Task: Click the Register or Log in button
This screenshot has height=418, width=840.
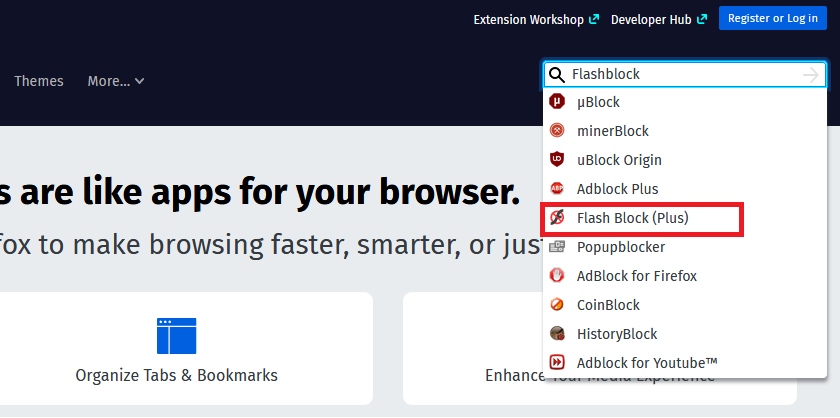Action: tap(772, 18)
